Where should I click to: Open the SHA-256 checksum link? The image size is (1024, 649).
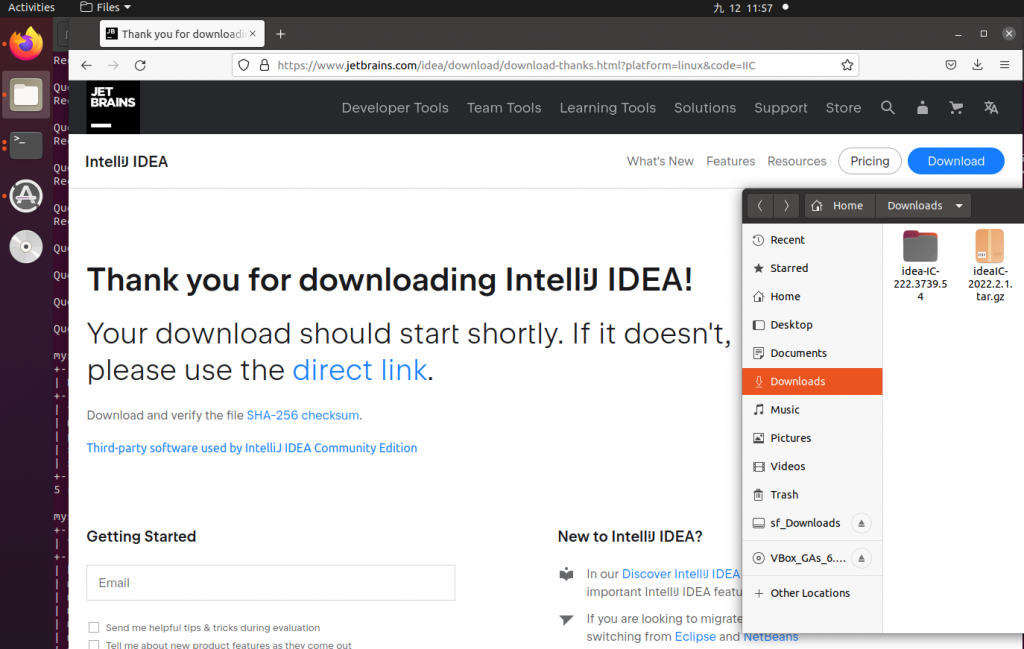pos(303,415)
